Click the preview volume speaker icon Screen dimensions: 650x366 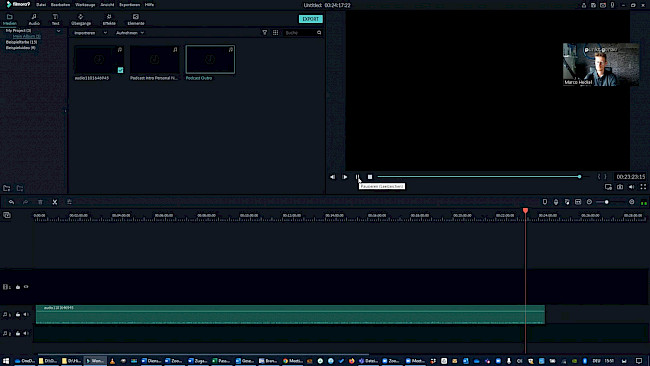(631, 187)
